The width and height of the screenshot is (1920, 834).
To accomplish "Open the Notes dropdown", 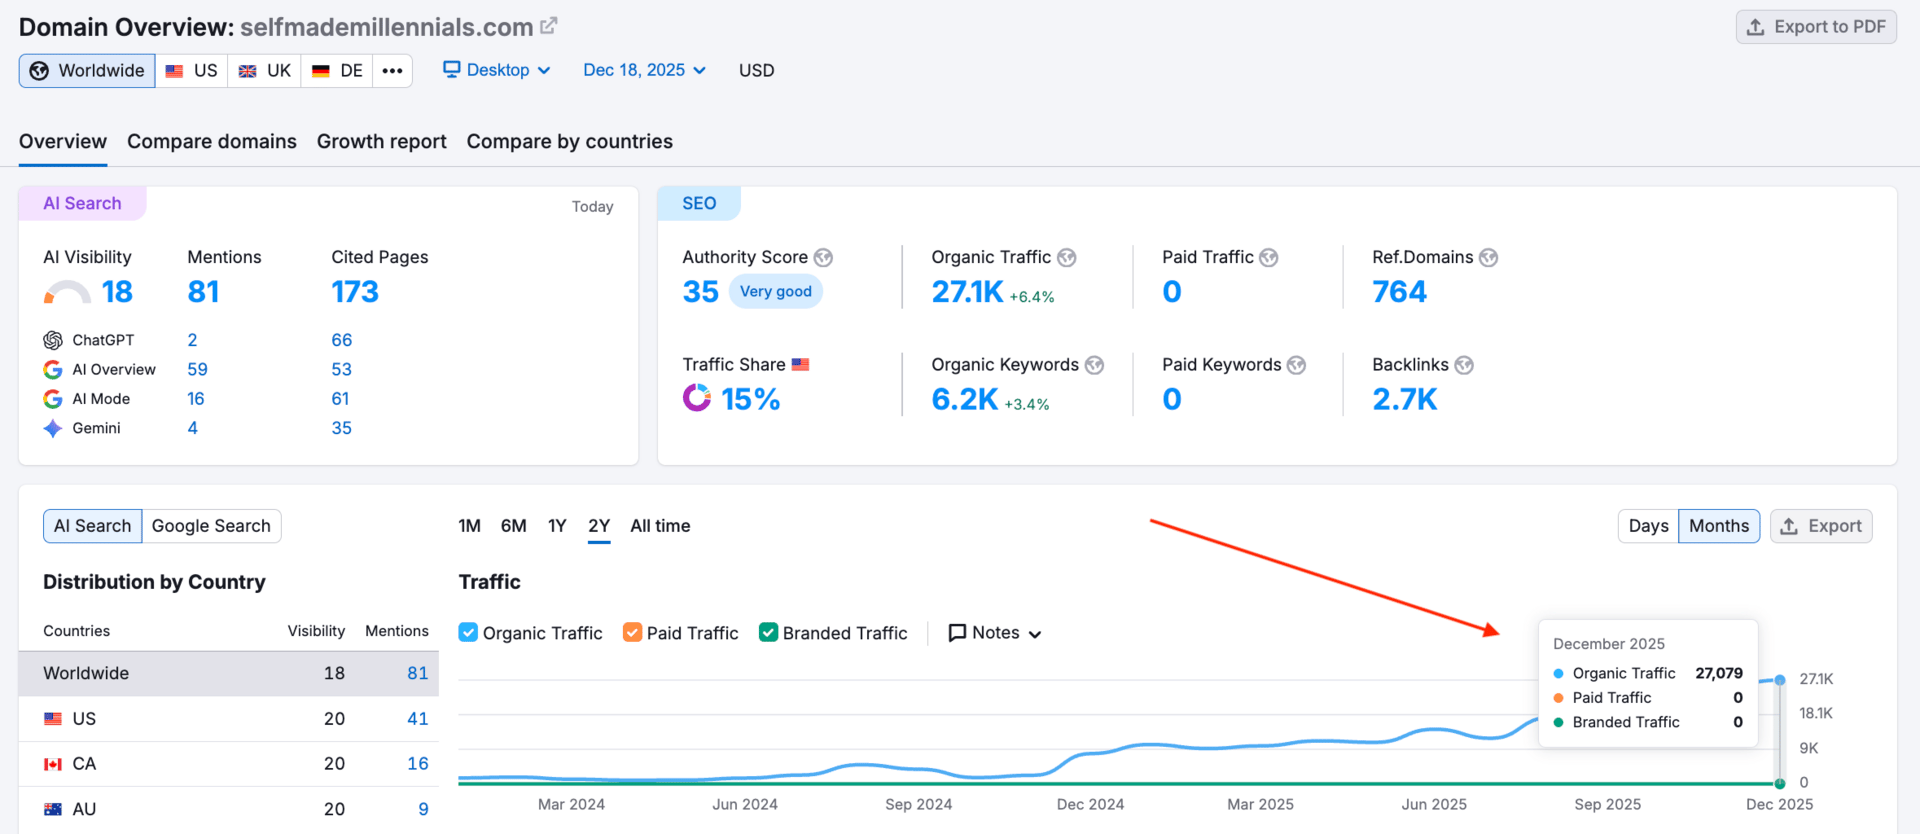I will coord(995,633).
